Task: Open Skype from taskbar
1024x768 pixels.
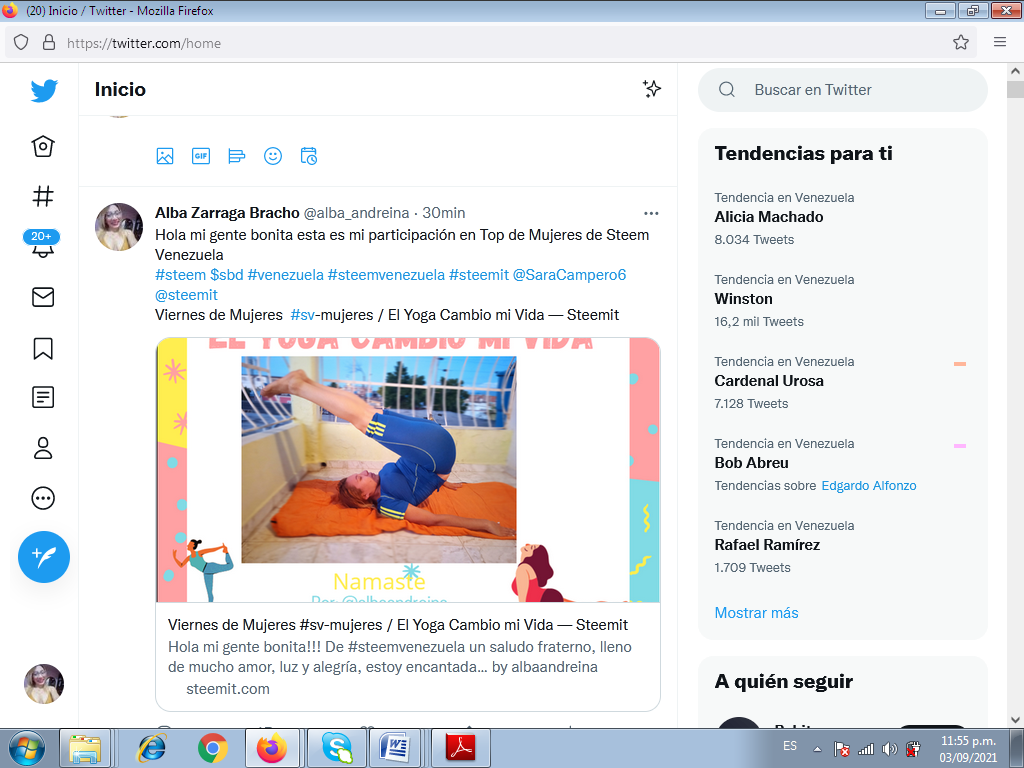Action: coord(336,748)
